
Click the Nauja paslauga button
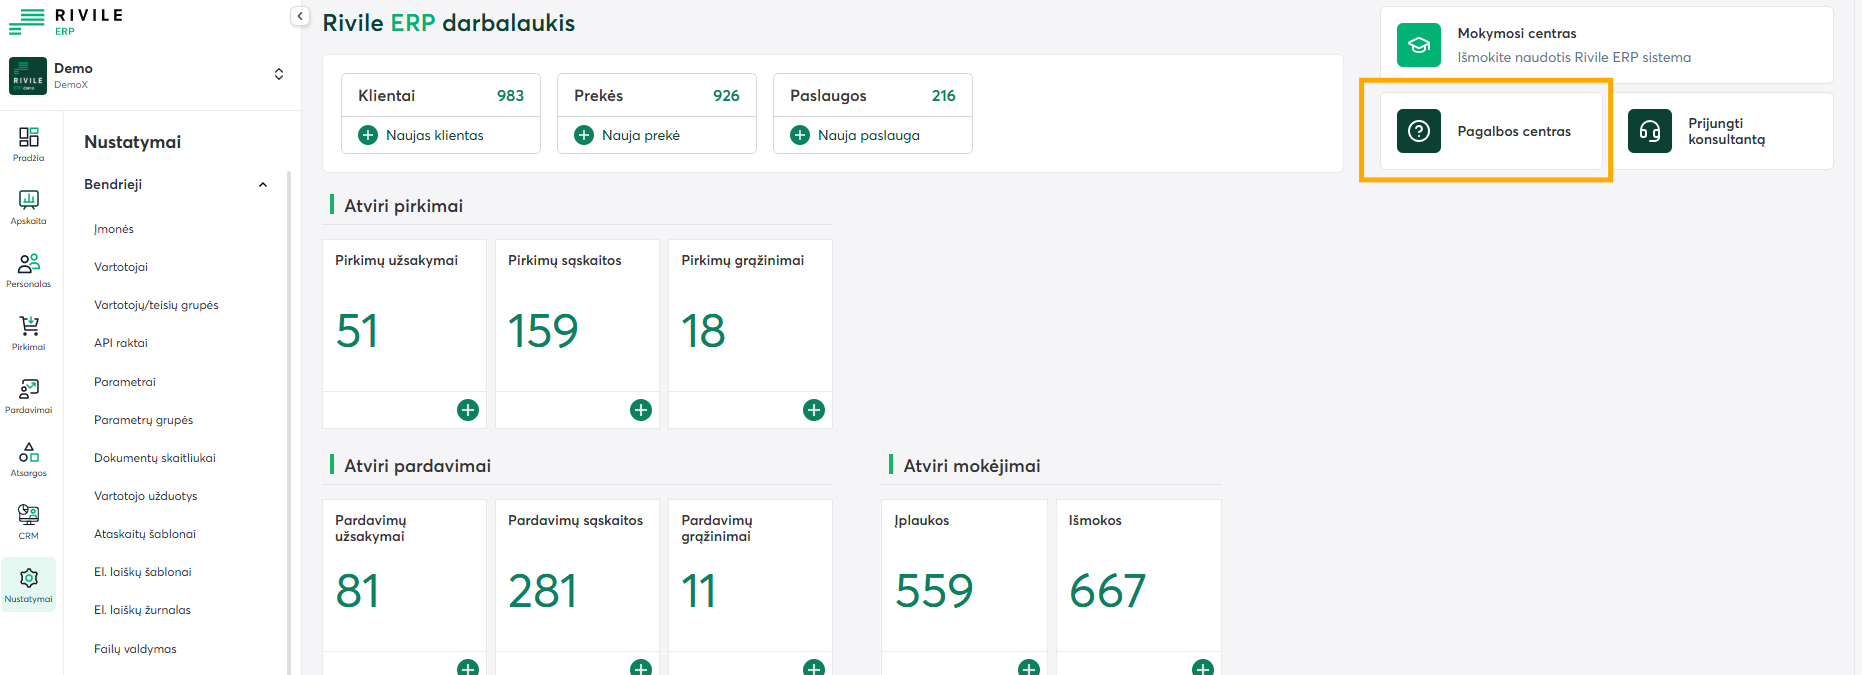(856, 135)
